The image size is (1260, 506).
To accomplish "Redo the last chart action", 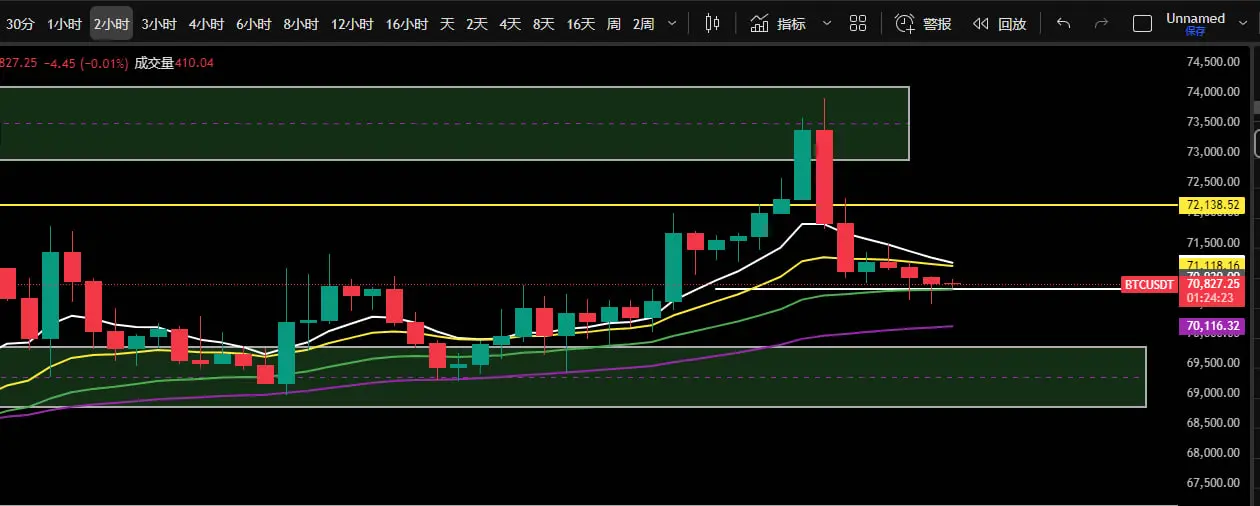I will [1101, 23].
